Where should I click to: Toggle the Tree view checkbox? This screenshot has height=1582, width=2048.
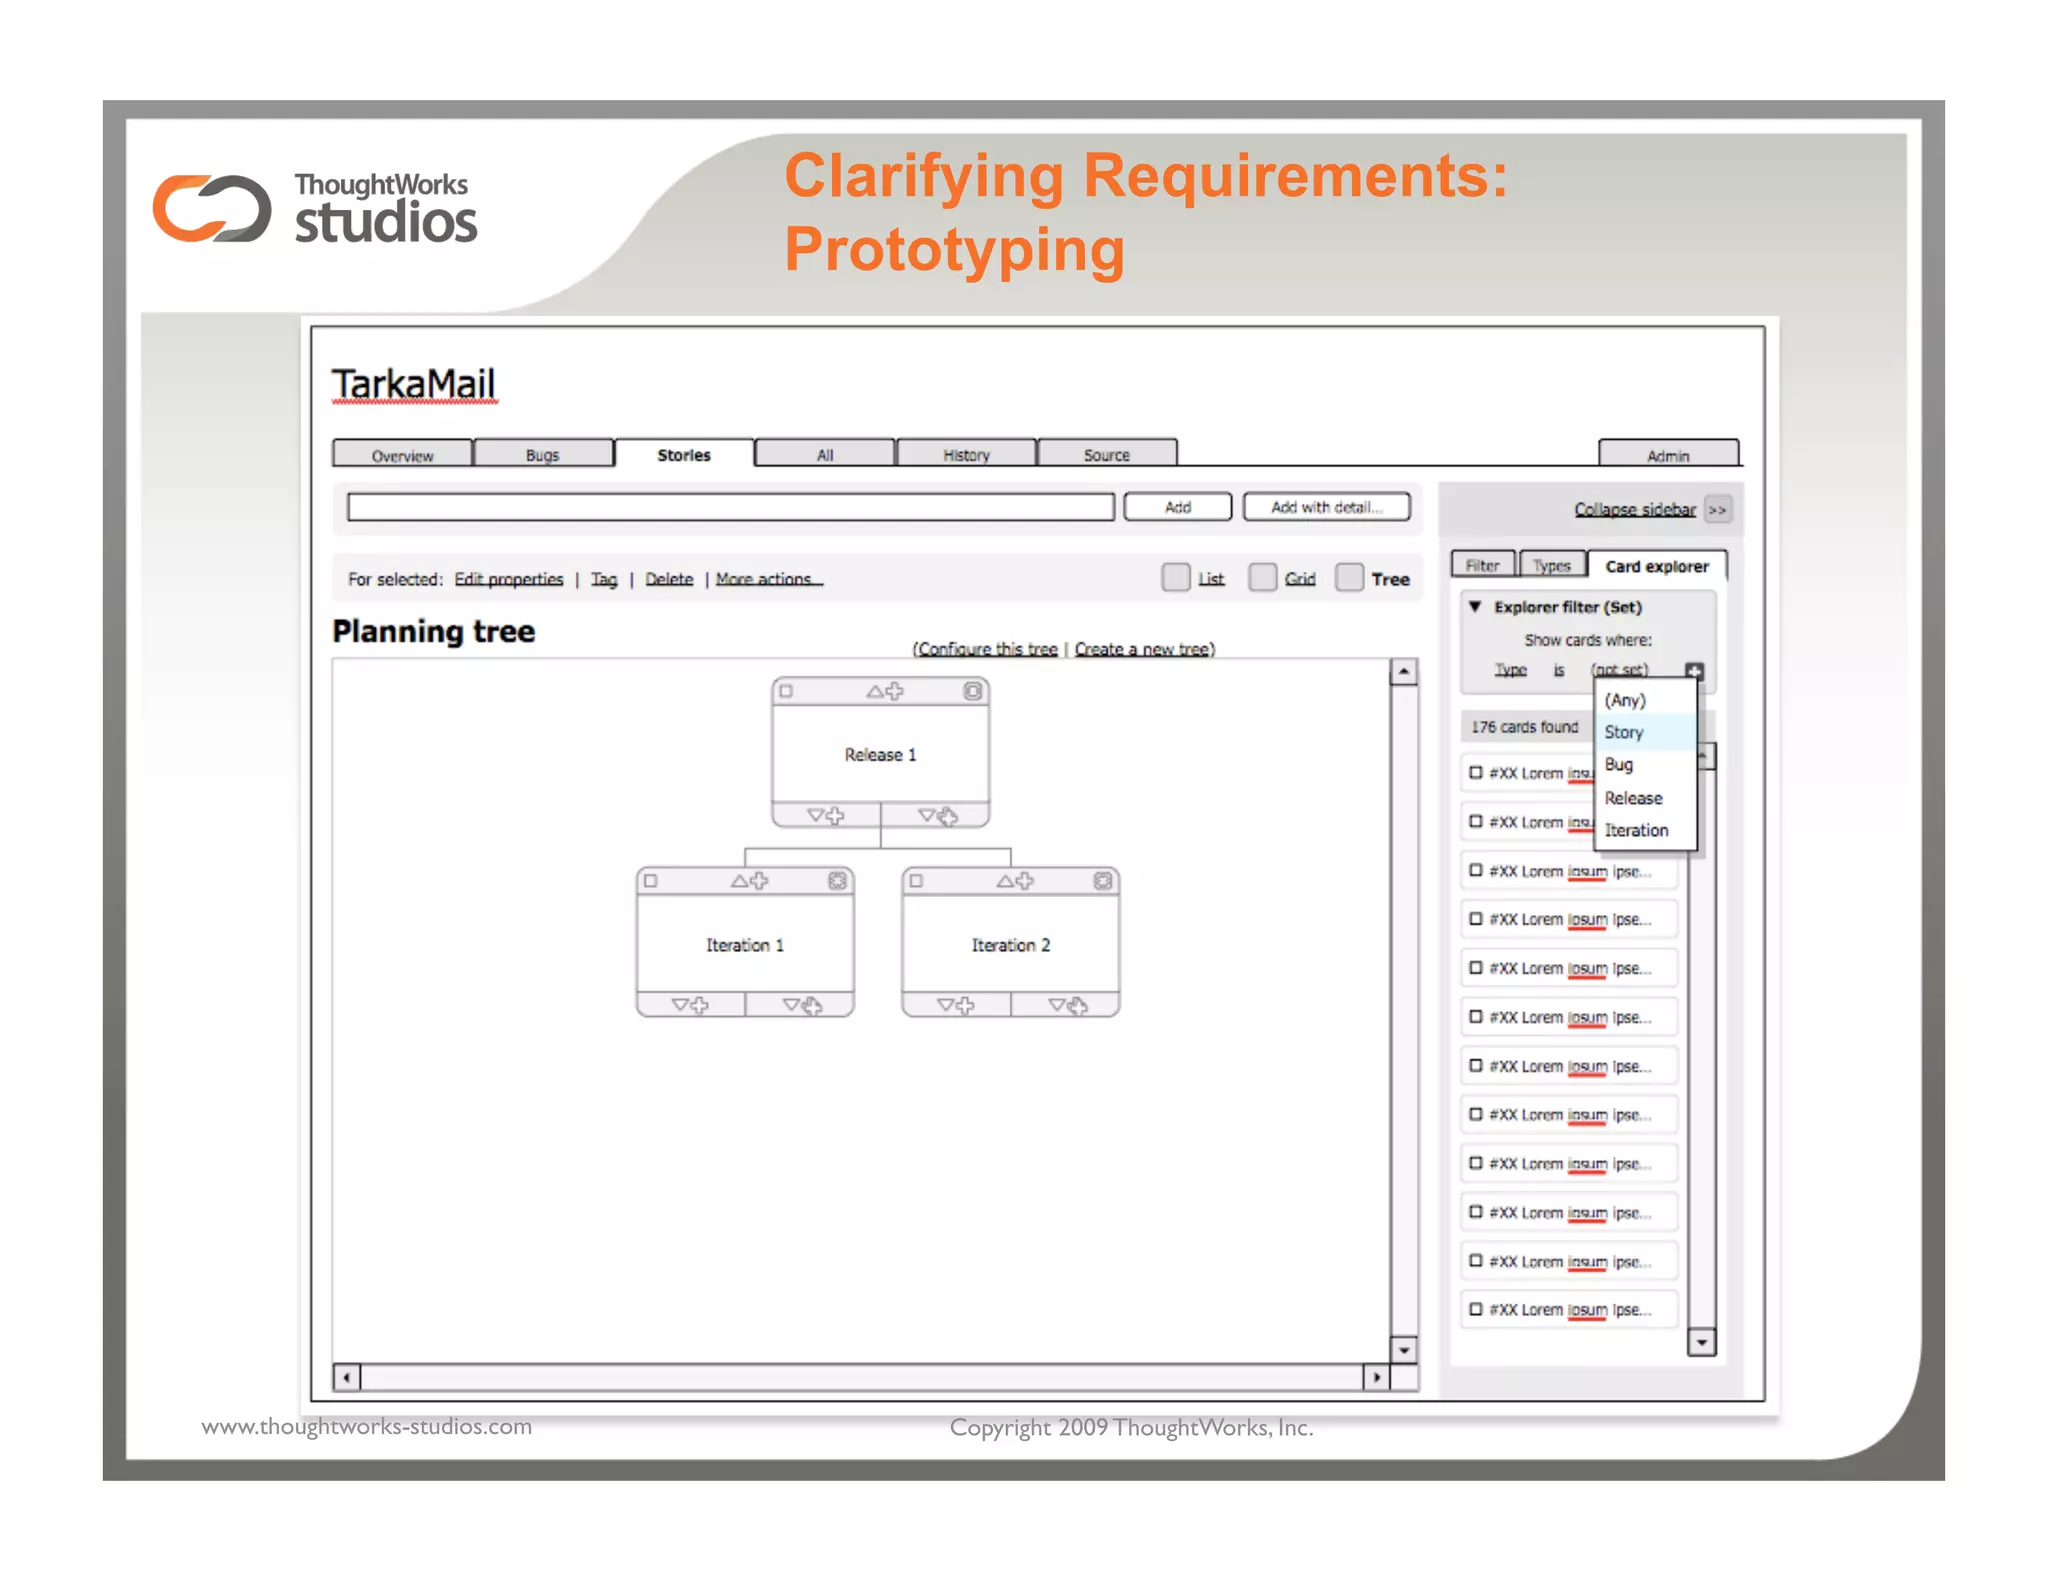click(1349, 578)
